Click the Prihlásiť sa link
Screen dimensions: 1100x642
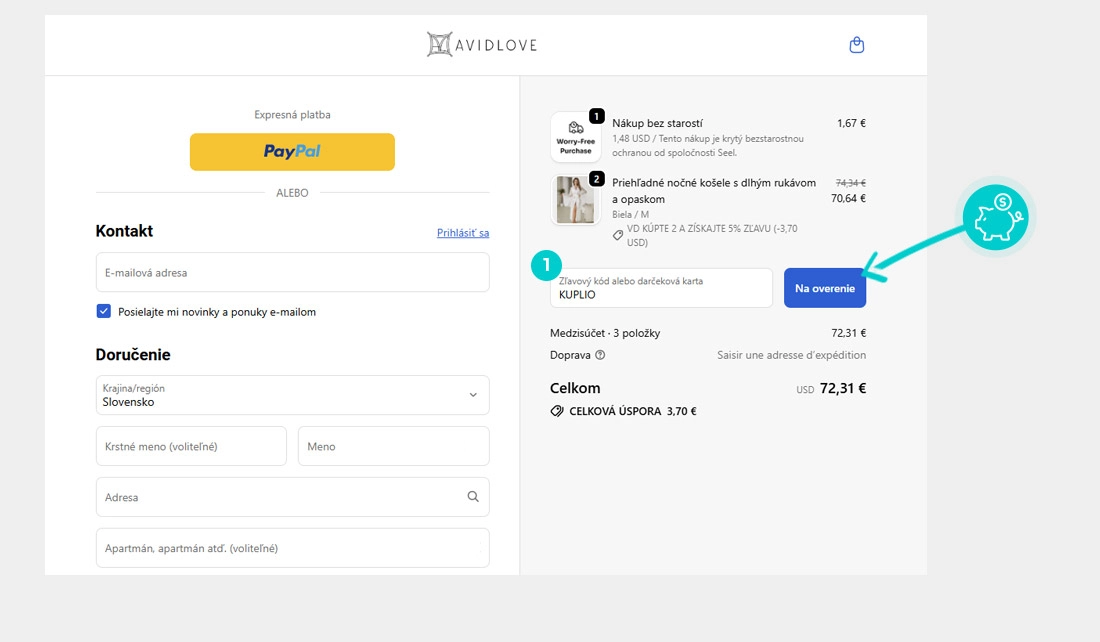click(x=463, y=233)
